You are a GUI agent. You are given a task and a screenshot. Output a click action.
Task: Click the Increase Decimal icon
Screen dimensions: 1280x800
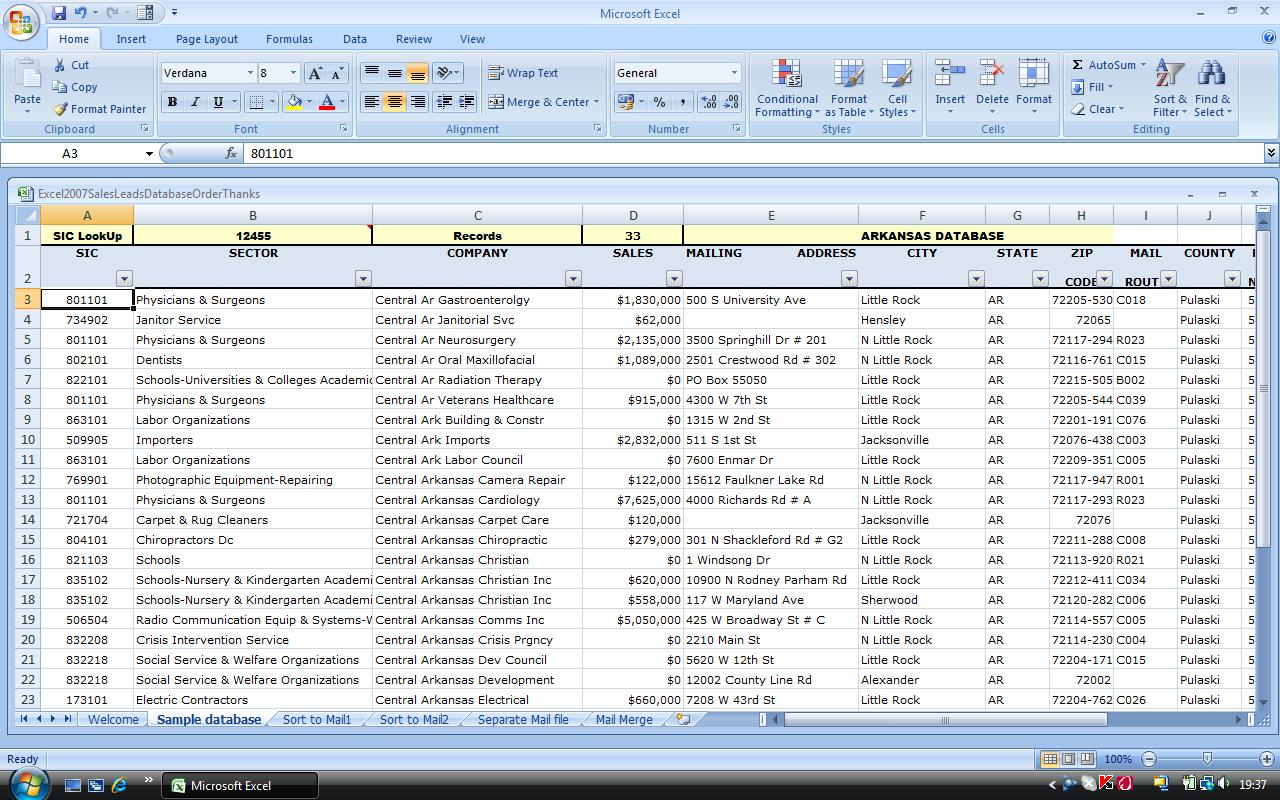pos(708,102)
